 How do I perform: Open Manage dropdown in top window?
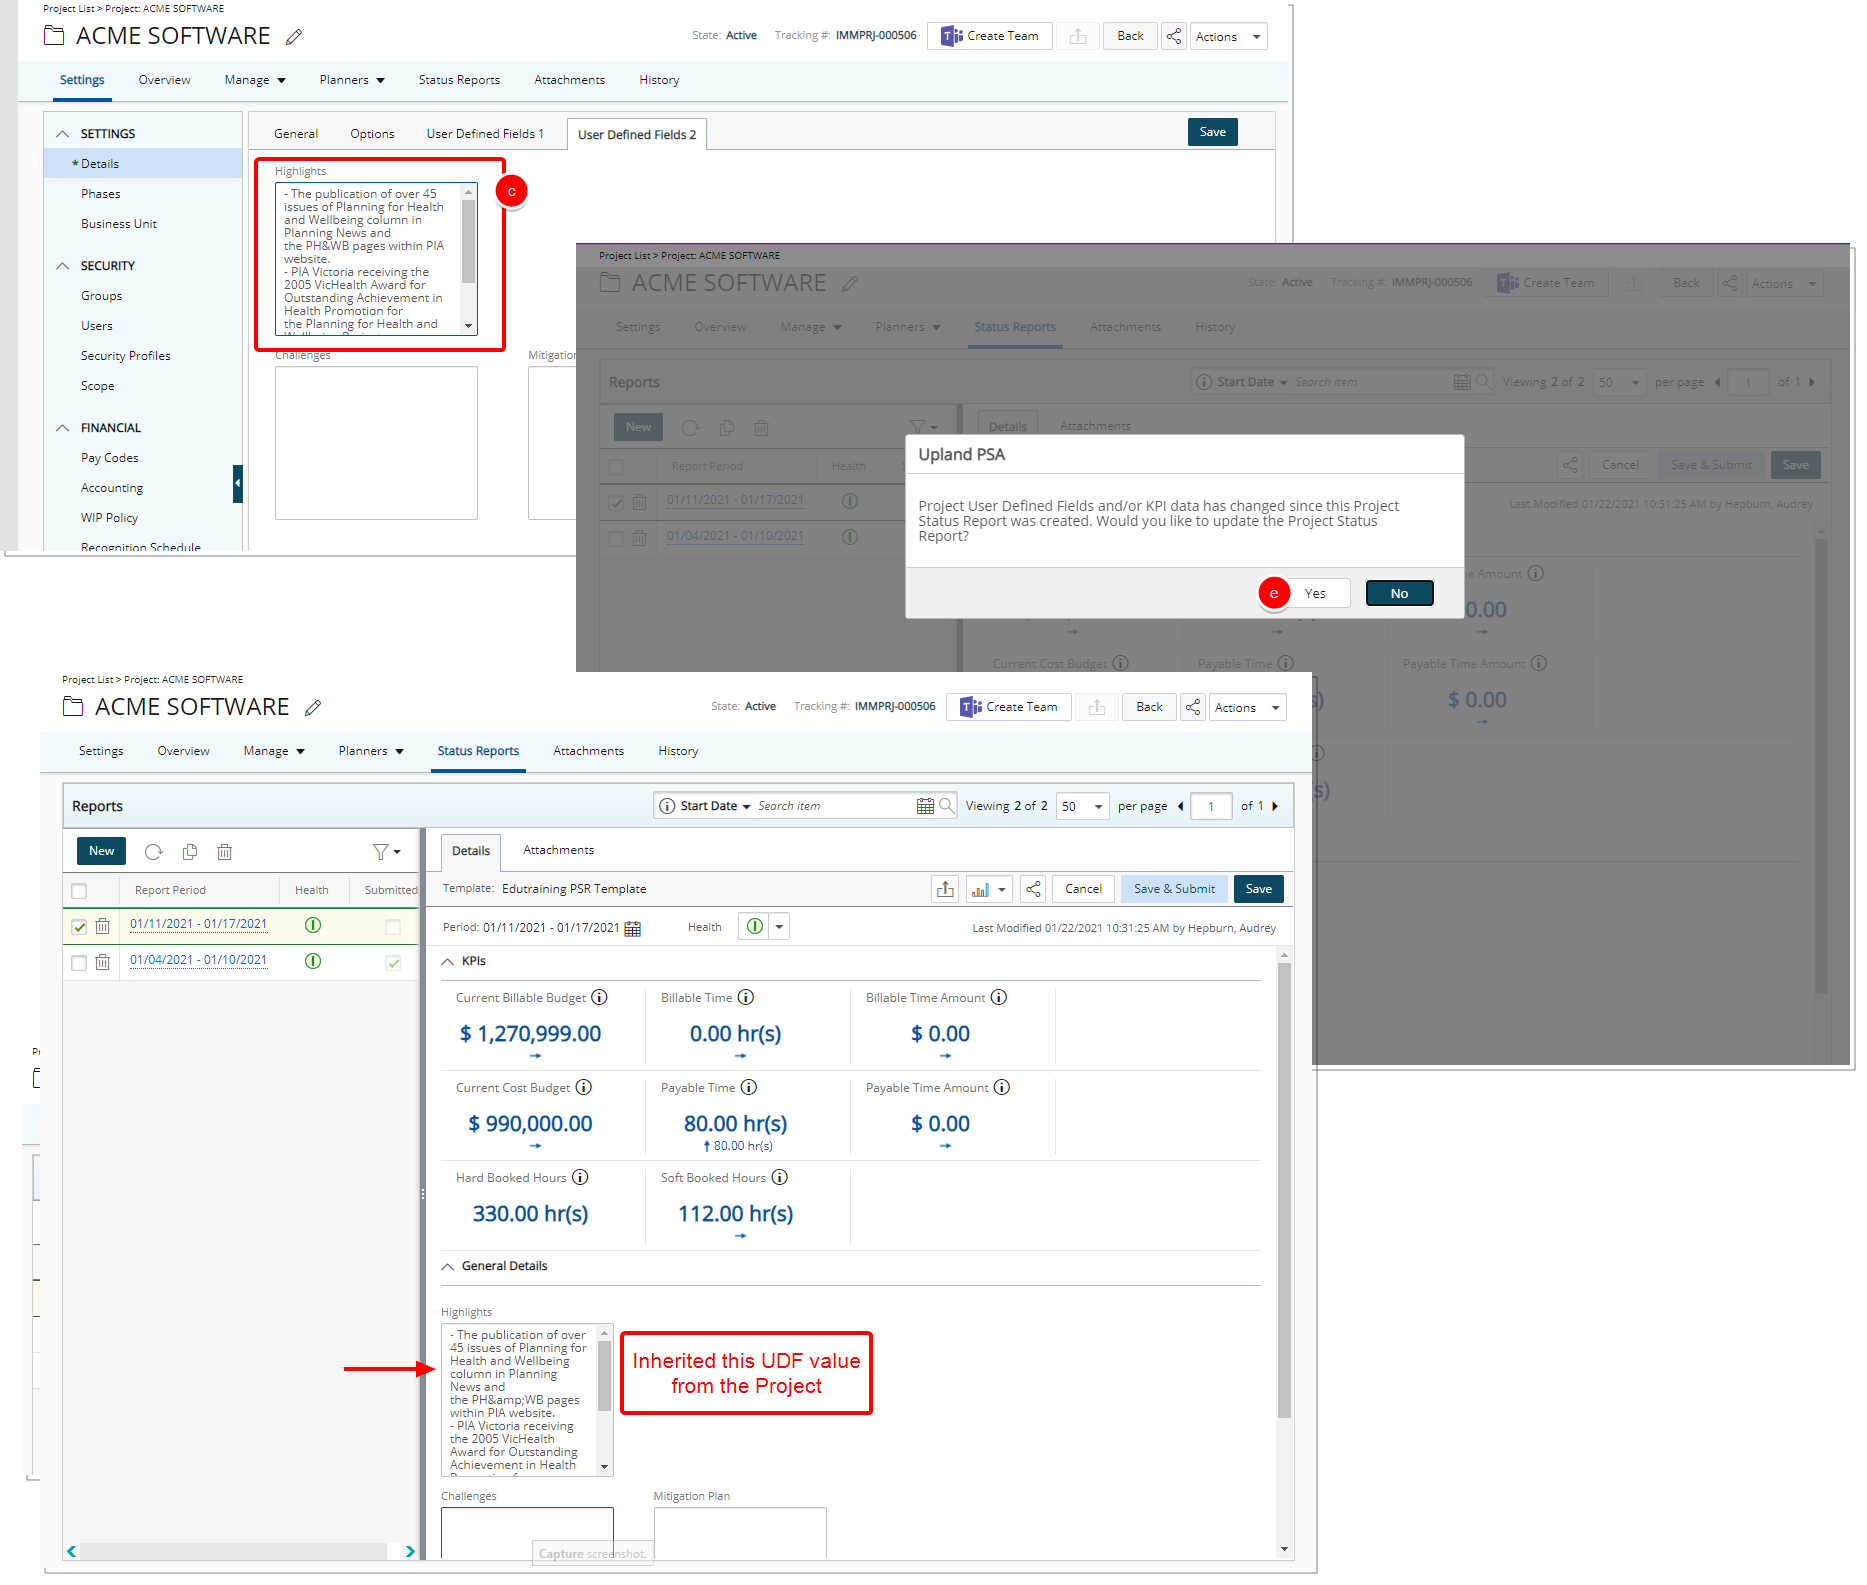coord(255,80)
